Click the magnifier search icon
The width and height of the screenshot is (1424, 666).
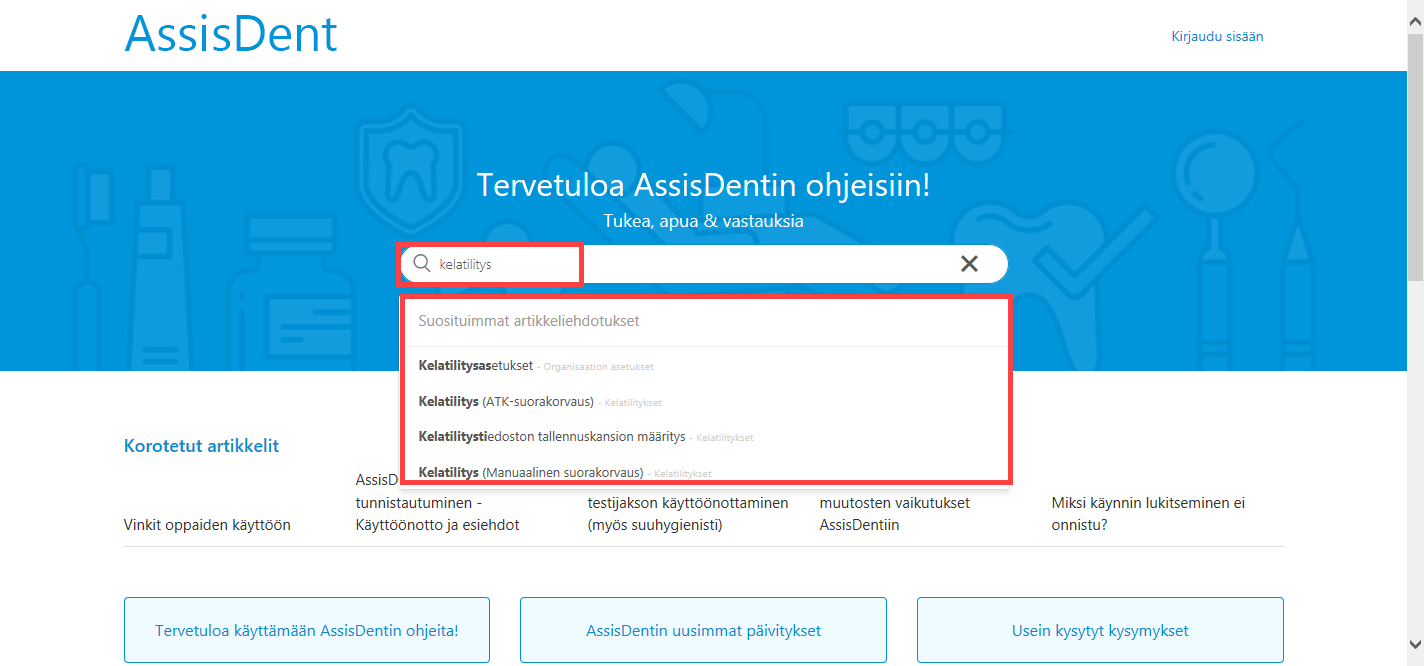coord(422,264)
